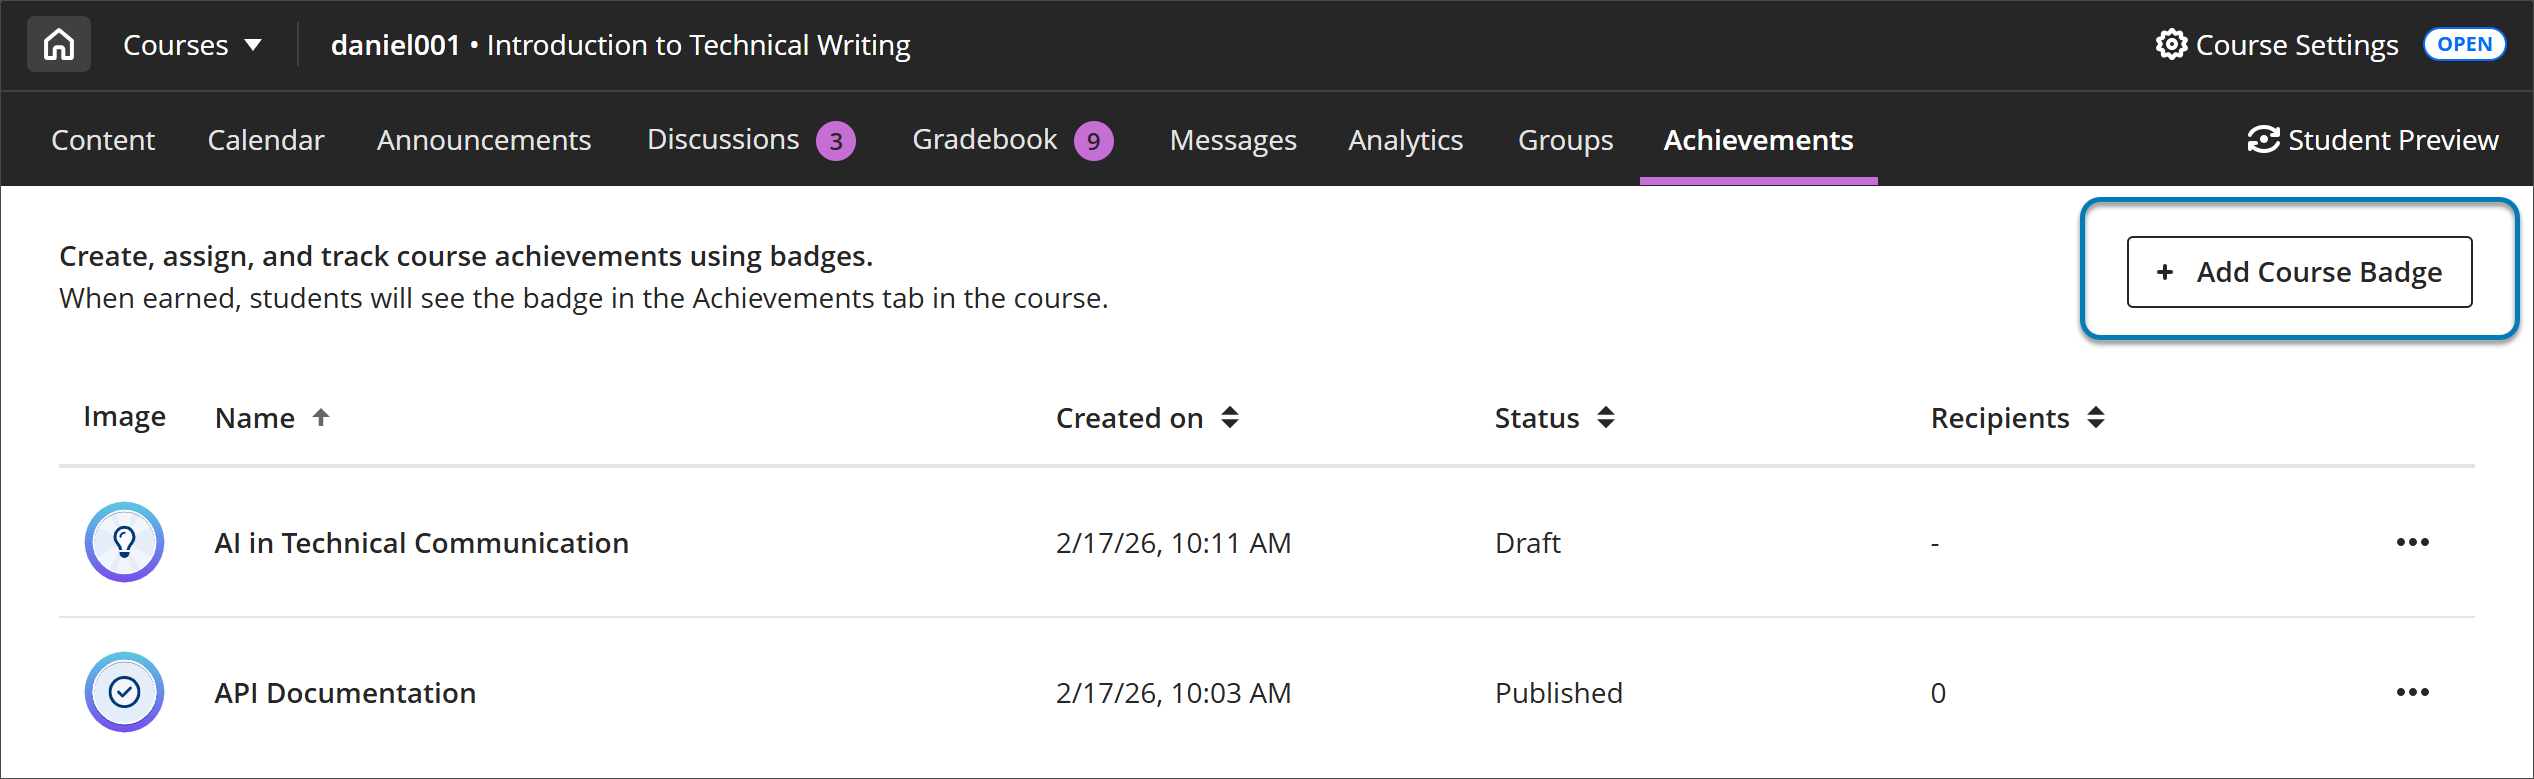Go to the Content tab
The height and width of the screenshot is (779, 2534).
point(103,140)
